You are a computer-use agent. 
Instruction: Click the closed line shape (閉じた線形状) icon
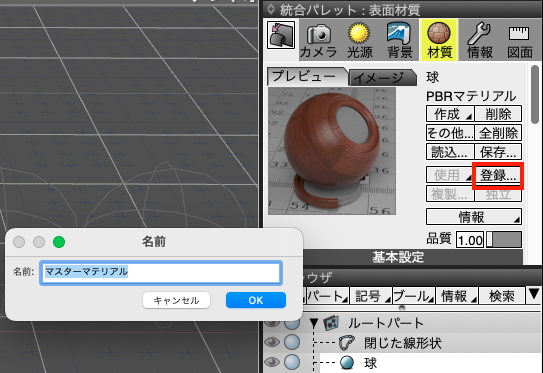click(x=347, y=343)
